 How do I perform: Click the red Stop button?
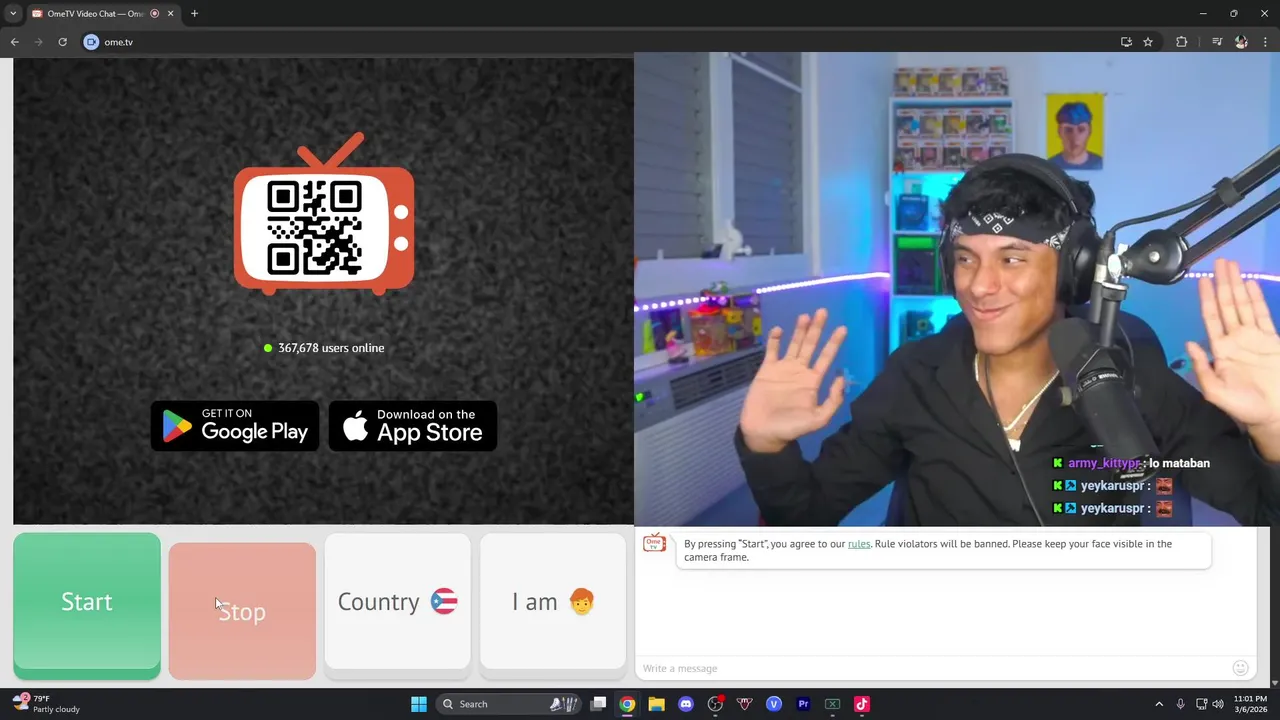[242, 611]
